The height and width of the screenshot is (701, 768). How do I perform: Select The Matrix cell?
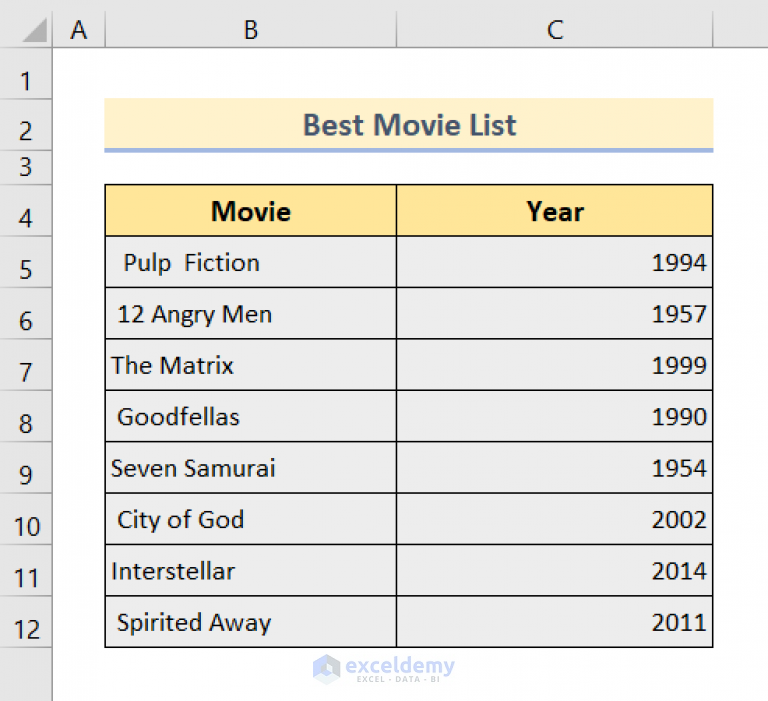250,365
